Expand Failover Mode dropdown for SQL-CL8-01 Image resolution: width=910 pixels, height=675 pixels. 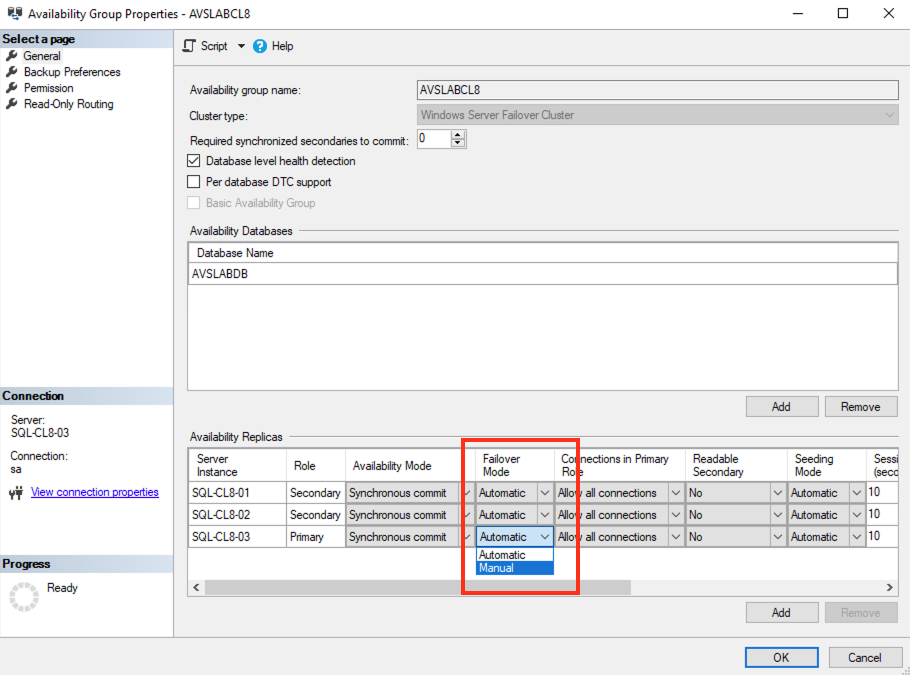pos(544,493)
